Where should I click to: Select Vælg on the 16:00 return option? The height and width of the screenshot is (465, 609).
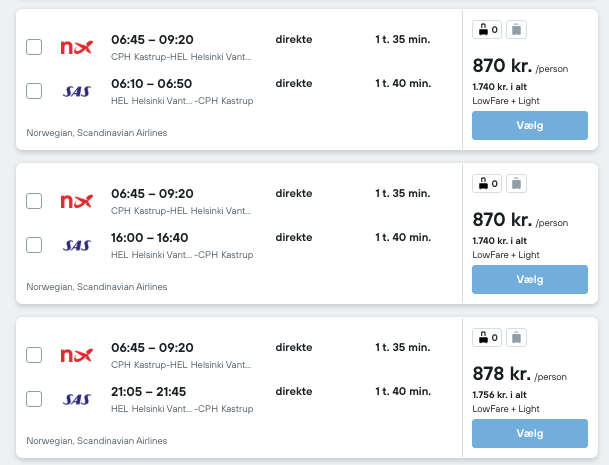[530, 279]
